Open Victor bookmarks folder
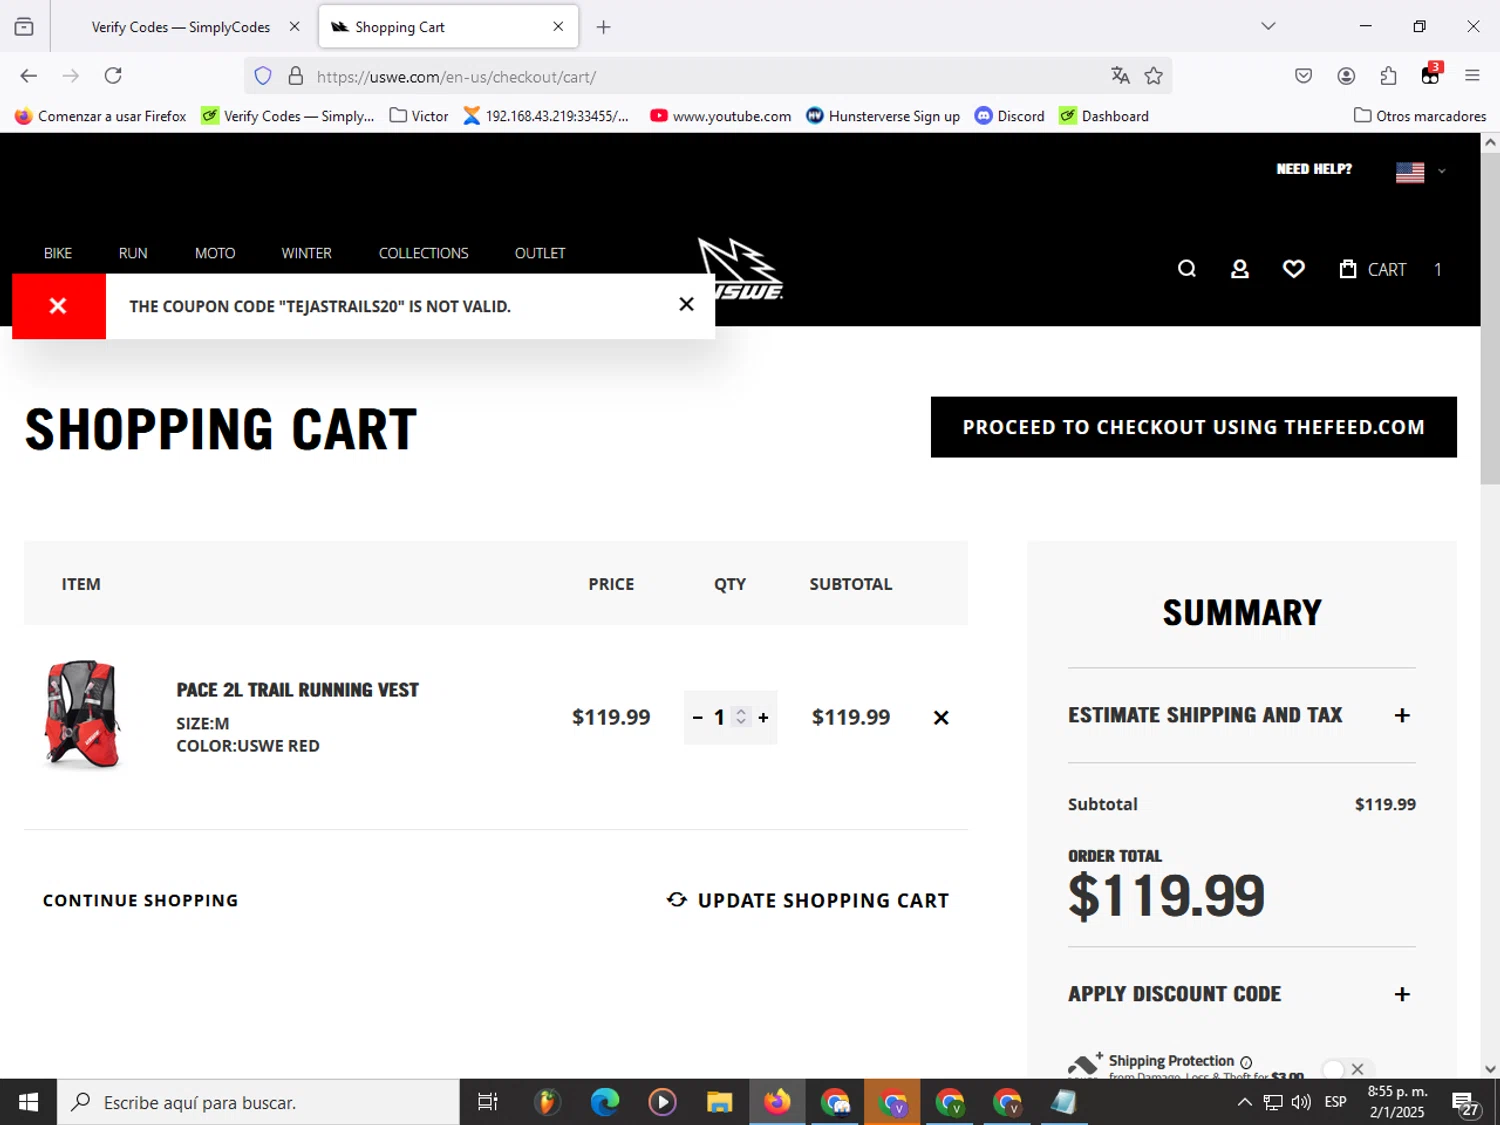The image size is (1500, 1125). click(x=418, y=116)
